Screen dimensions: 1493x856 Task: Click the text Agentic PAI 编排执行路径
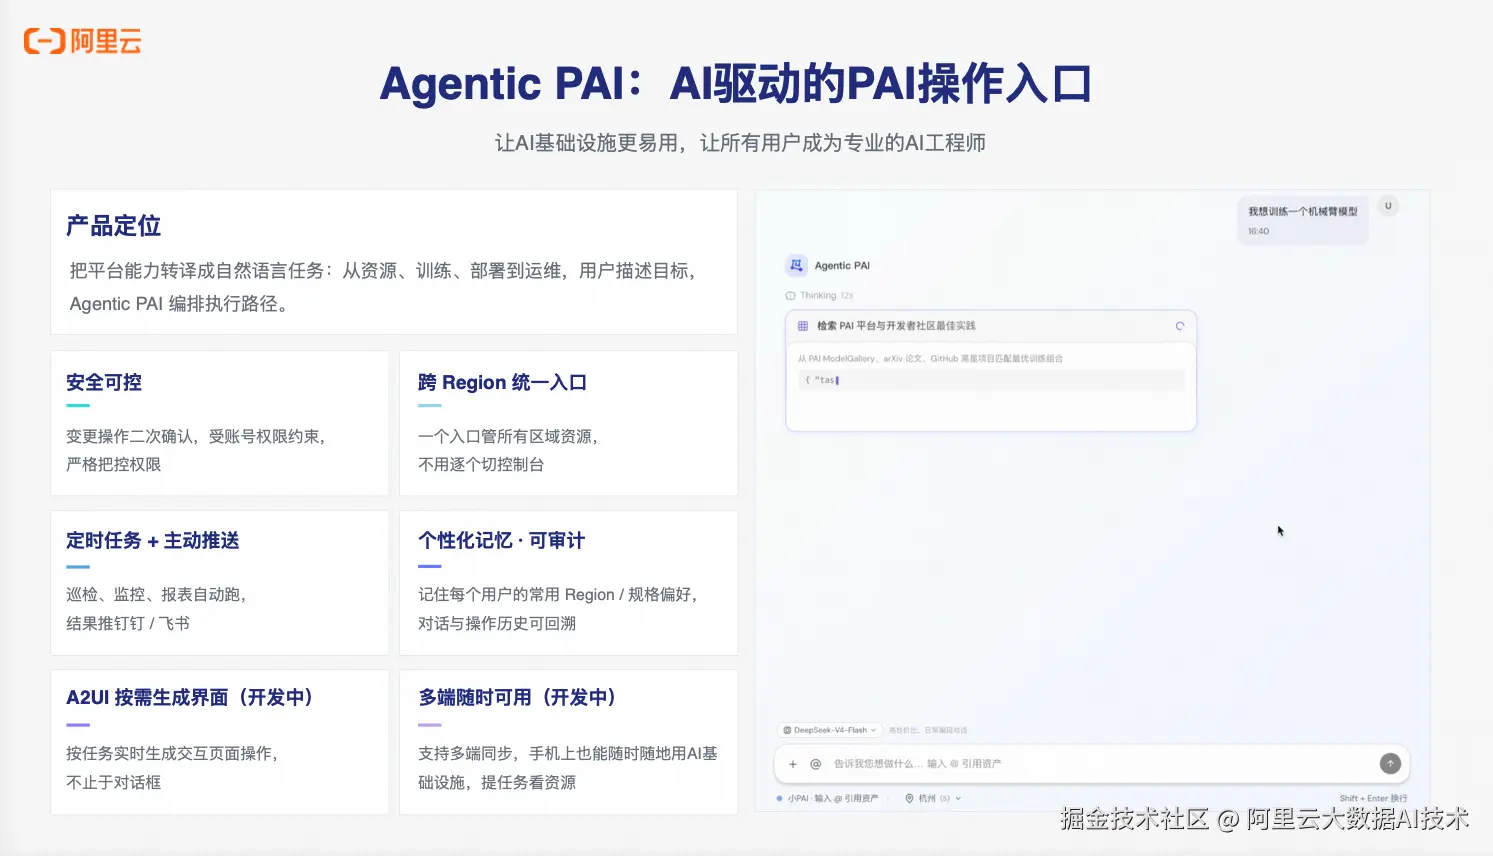tap(178, 304)
